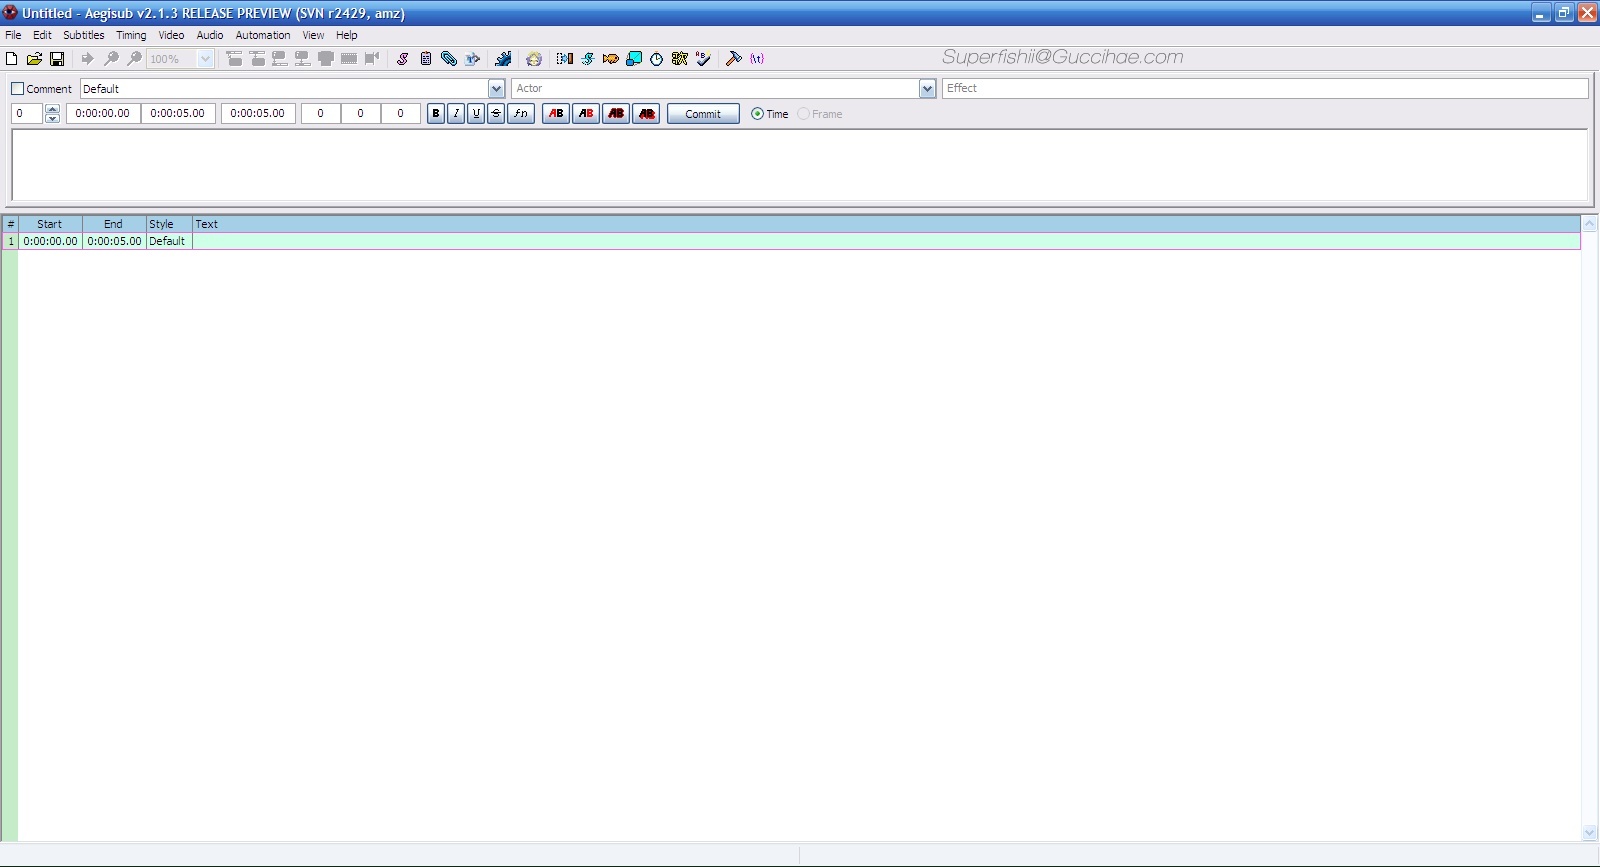Save subtitles with the floppy disk icon

[x=57, y=59]
